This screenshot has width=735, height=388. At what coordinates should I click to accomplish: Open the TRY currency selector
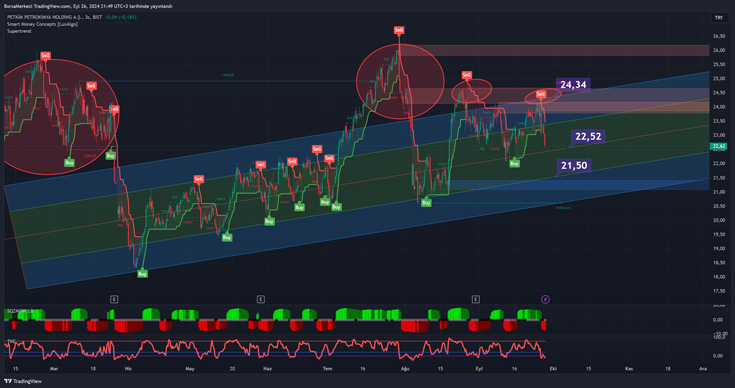coord(718,17)
